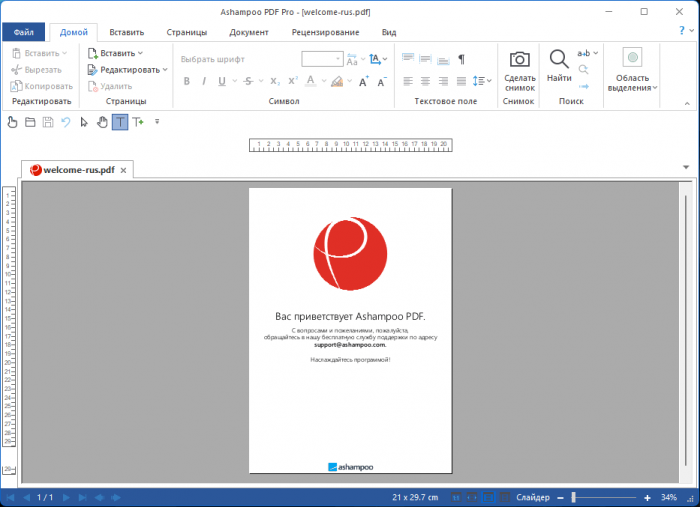700x507 pixels.
Task: Click the Вставить button in Страницы group
Action: [114, 53]
